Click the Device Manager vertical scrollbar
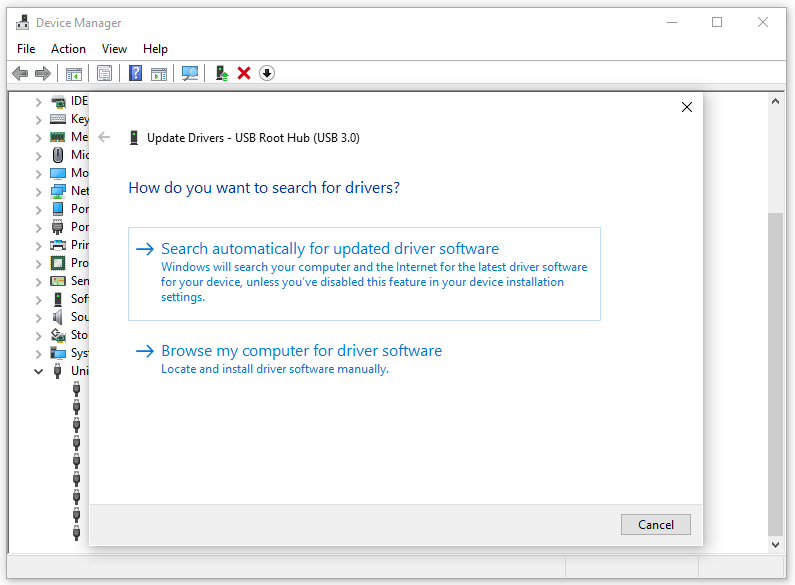Screen dimensions: 795x585 pos(775,370)
